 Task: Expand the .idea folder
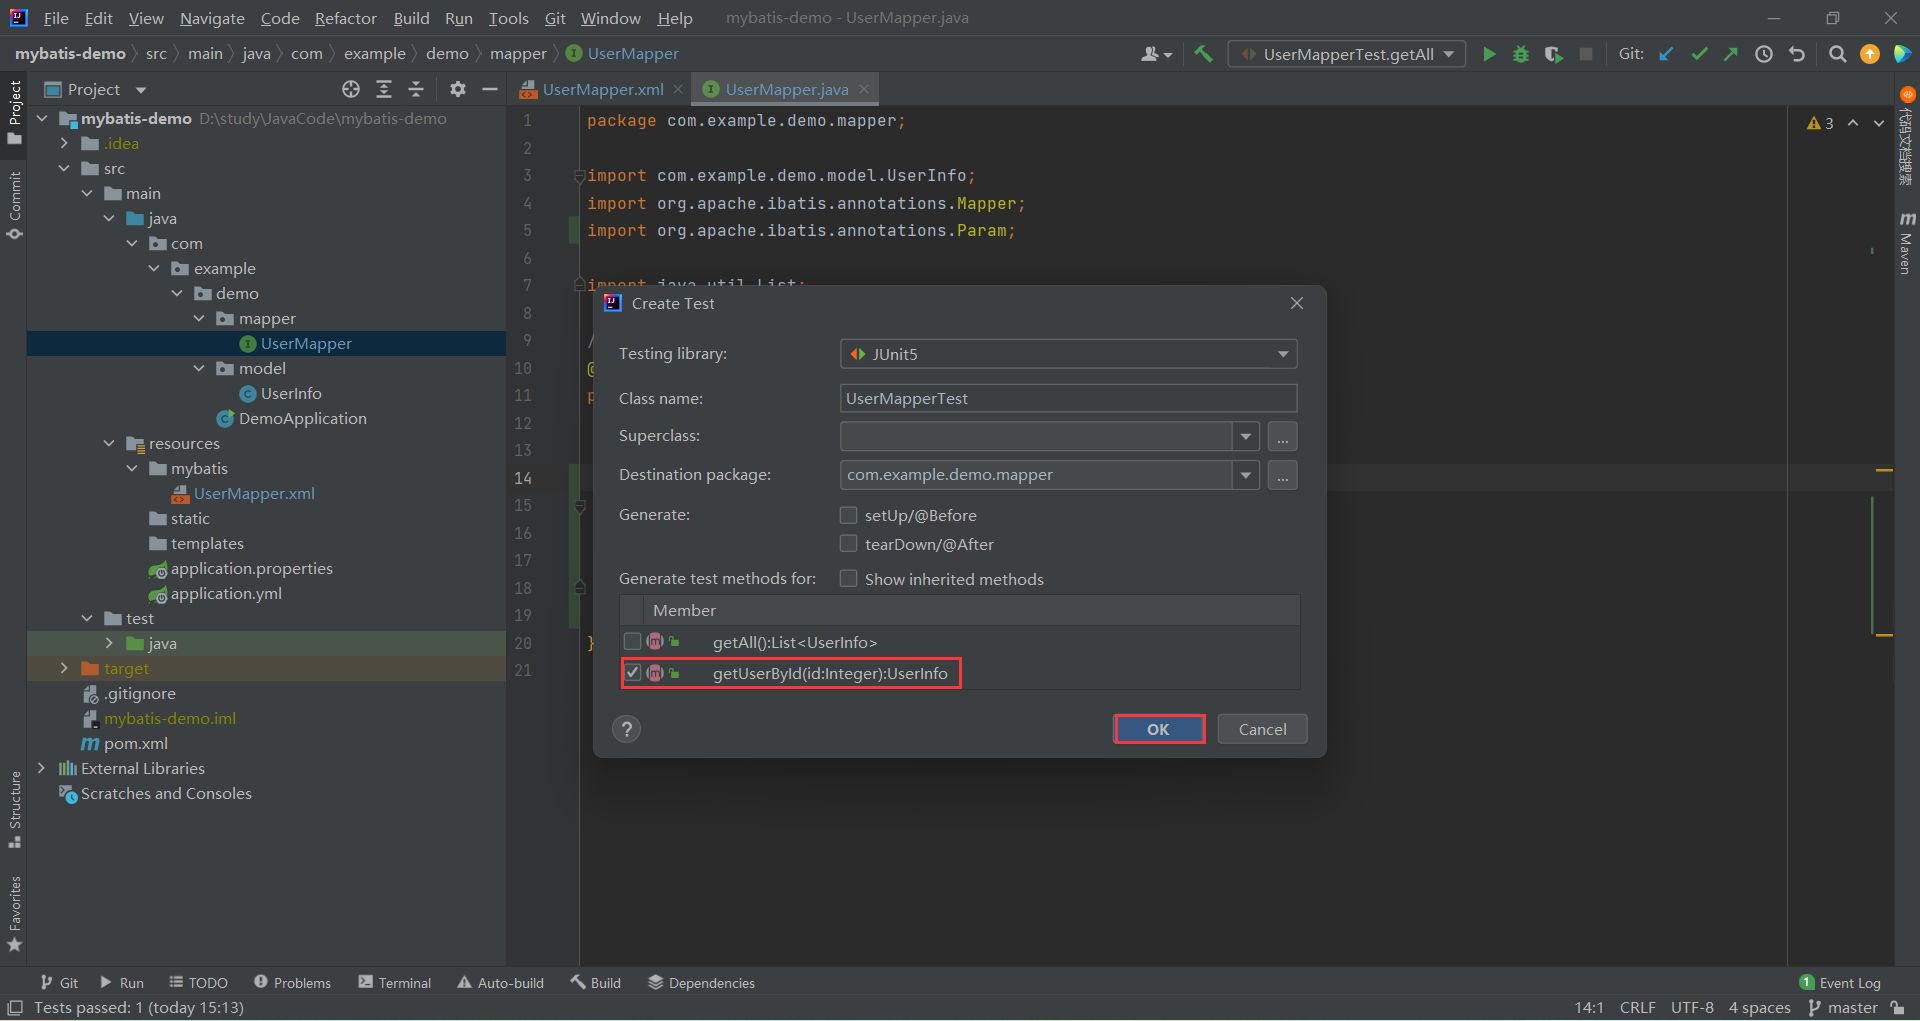coord(64,143)
